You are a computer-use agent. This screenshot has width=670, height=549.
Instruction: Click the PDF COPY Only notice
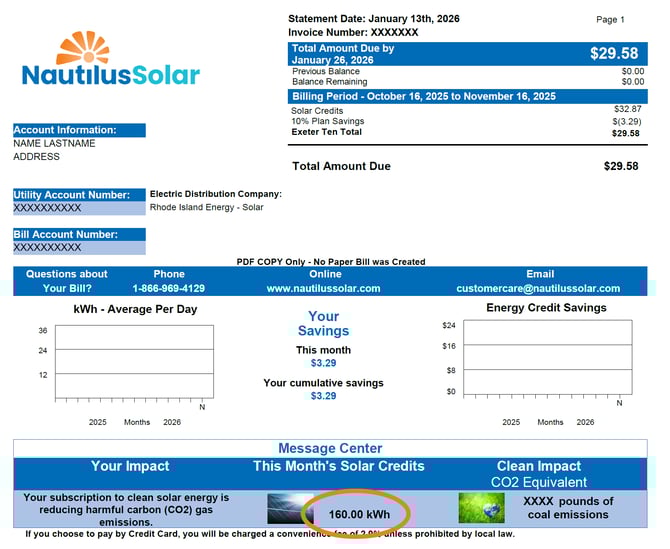click(331, 262)
